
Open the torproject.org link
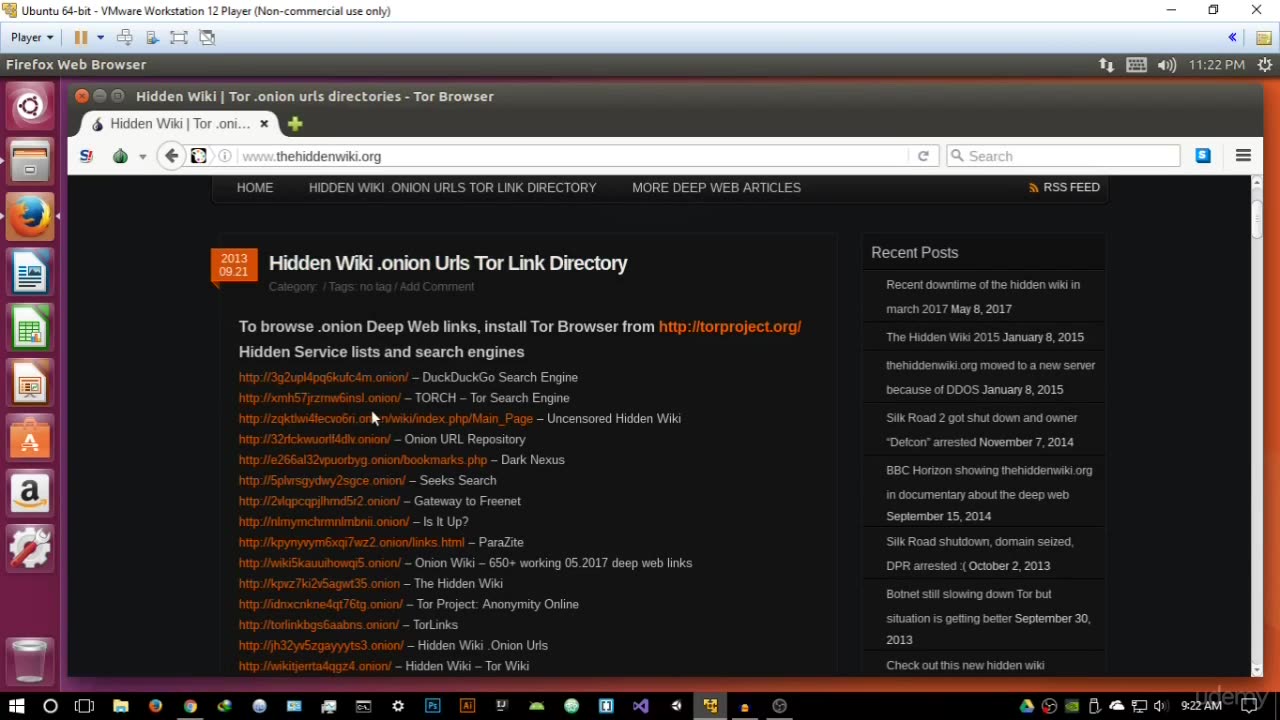click(x=730, y=326)
